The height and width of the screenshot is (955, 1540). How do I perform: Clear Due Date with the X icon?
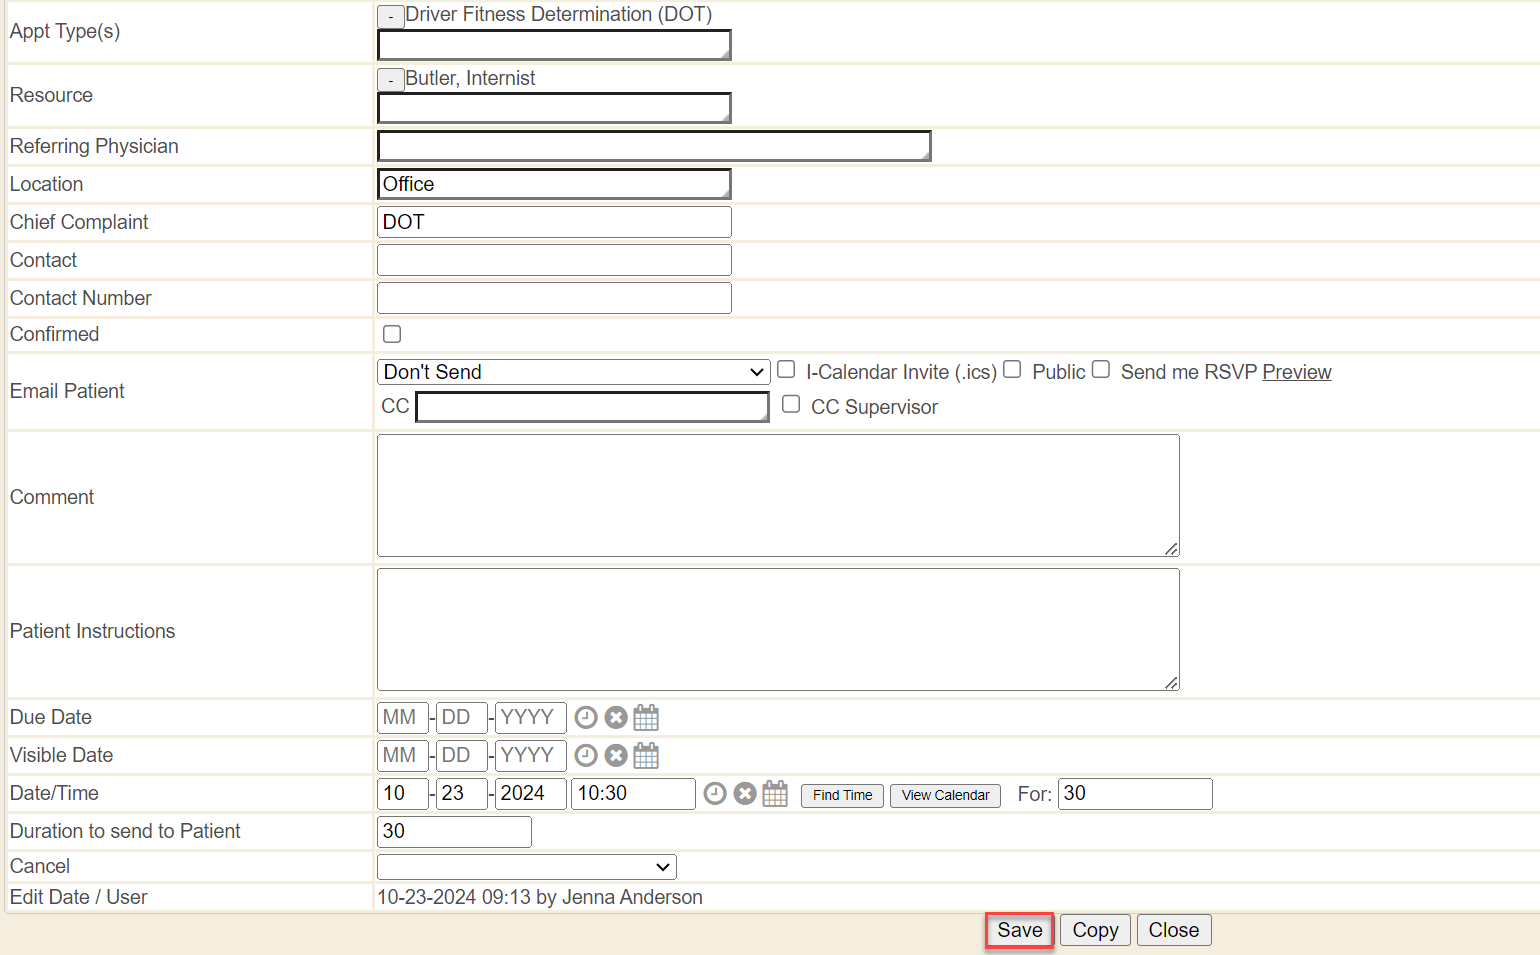click(x=616, y=718)
